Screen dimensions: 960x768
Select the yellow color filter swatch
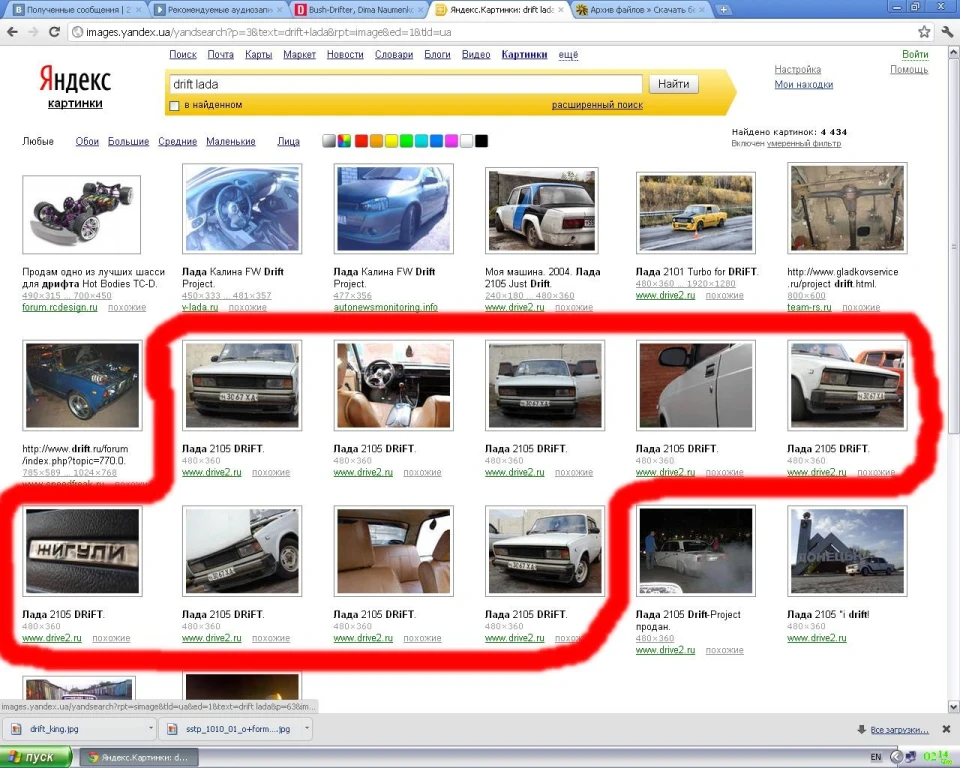click(x=391, y=141)
